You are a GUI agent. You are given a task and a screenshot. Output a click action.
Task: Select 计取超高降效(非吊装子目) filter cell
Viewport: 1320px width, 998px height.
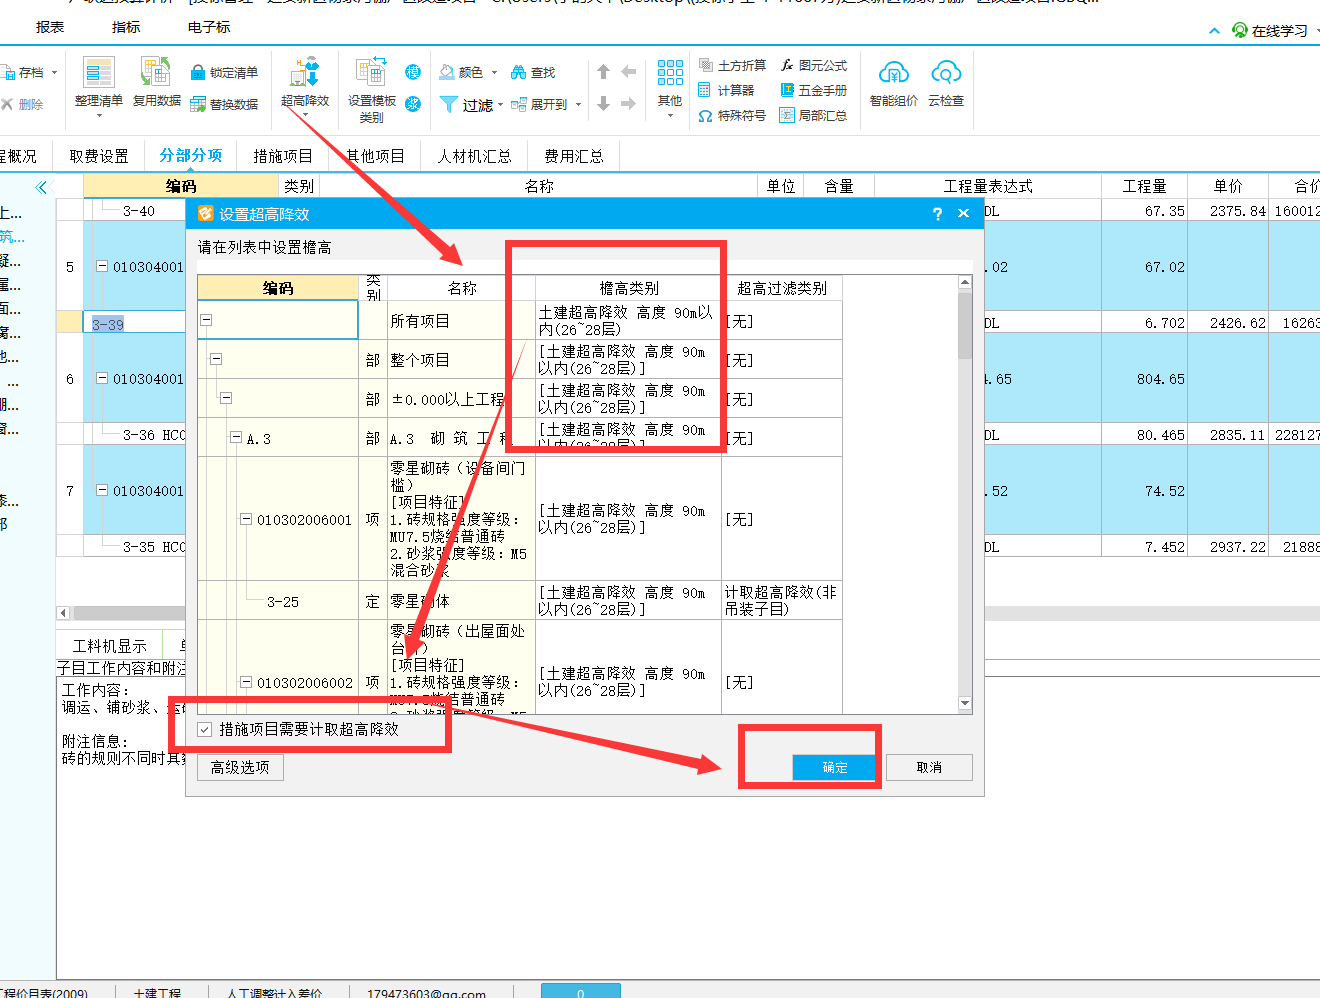[x=781, y=600]
